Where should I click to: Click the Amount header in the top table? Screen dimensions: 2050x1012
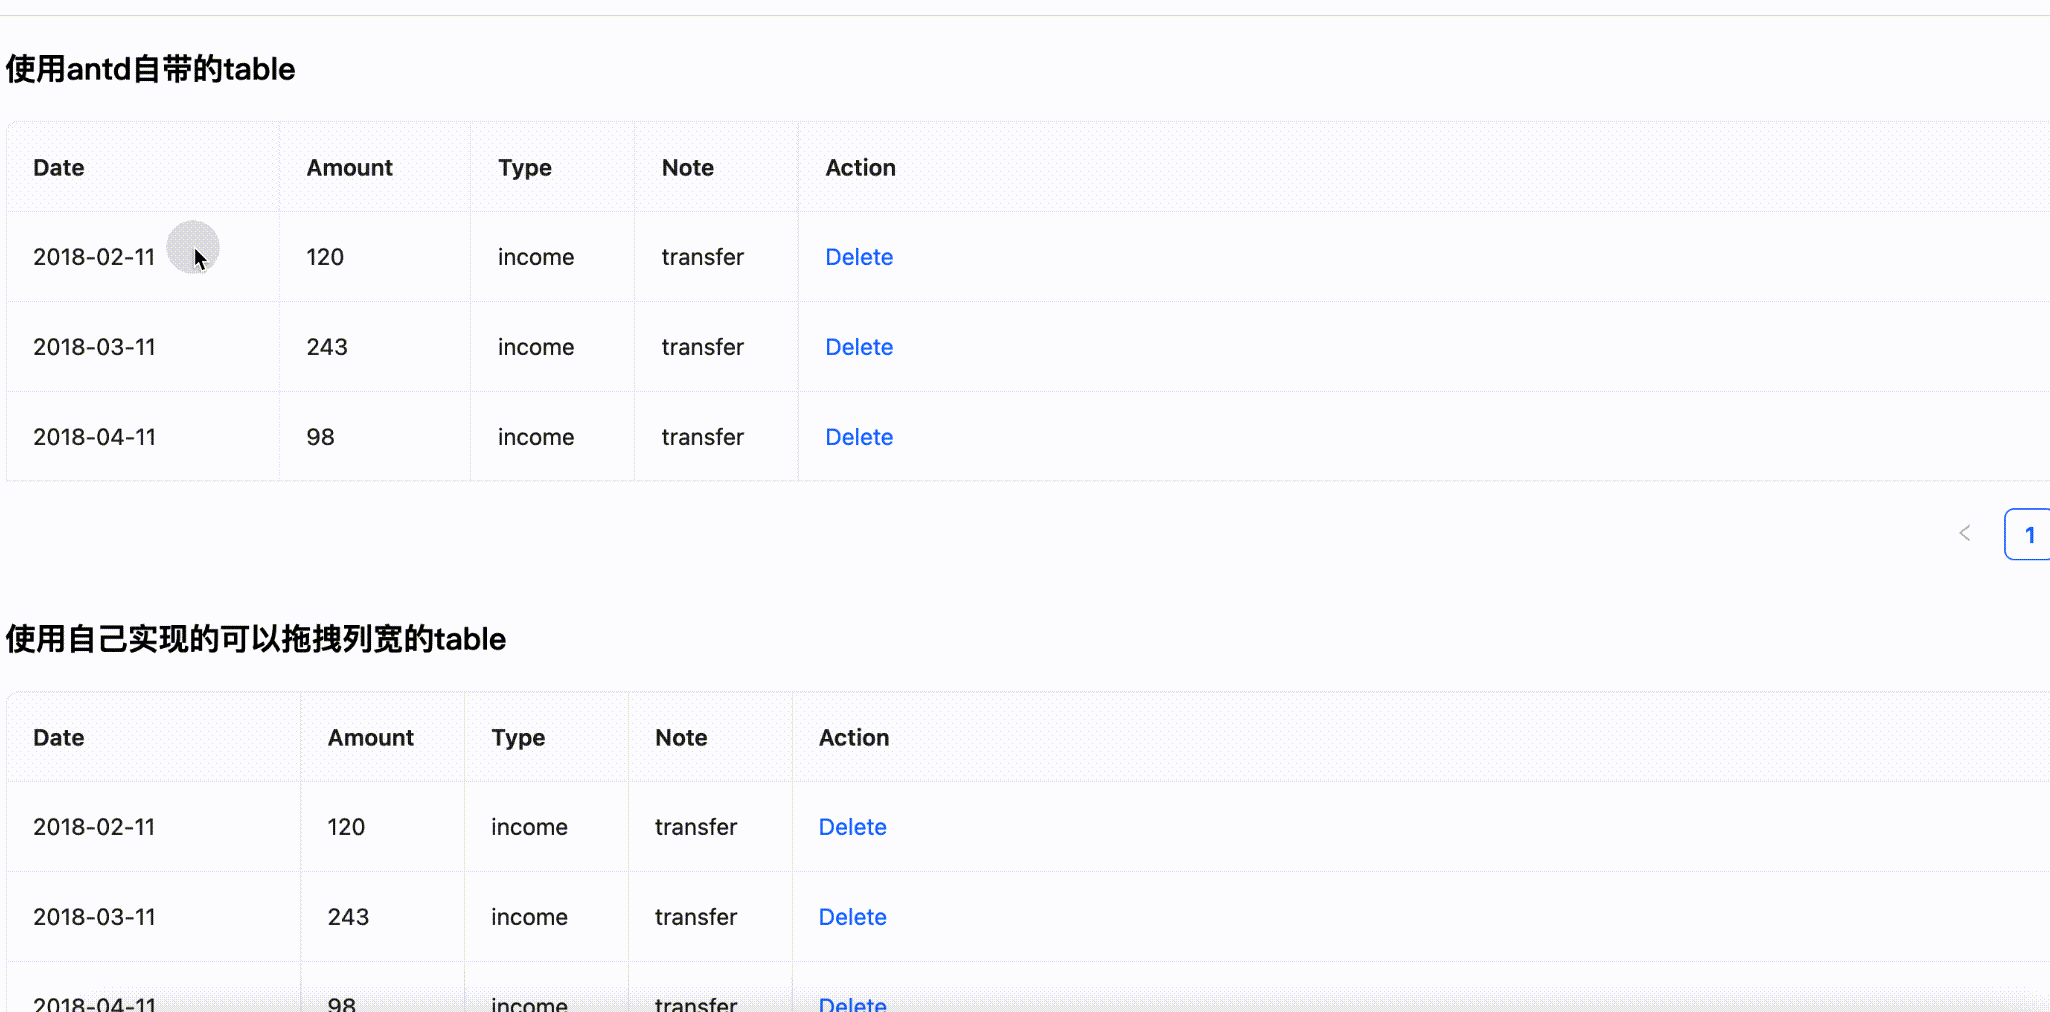click(x=349, y=168)
